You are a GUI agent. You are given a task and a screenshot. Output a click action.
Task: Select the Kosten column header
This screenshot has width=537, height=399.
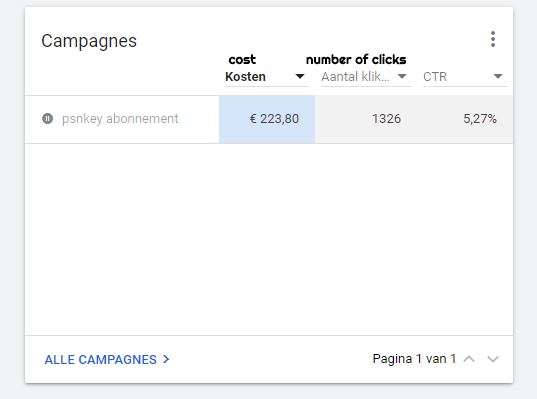[246, 76]
